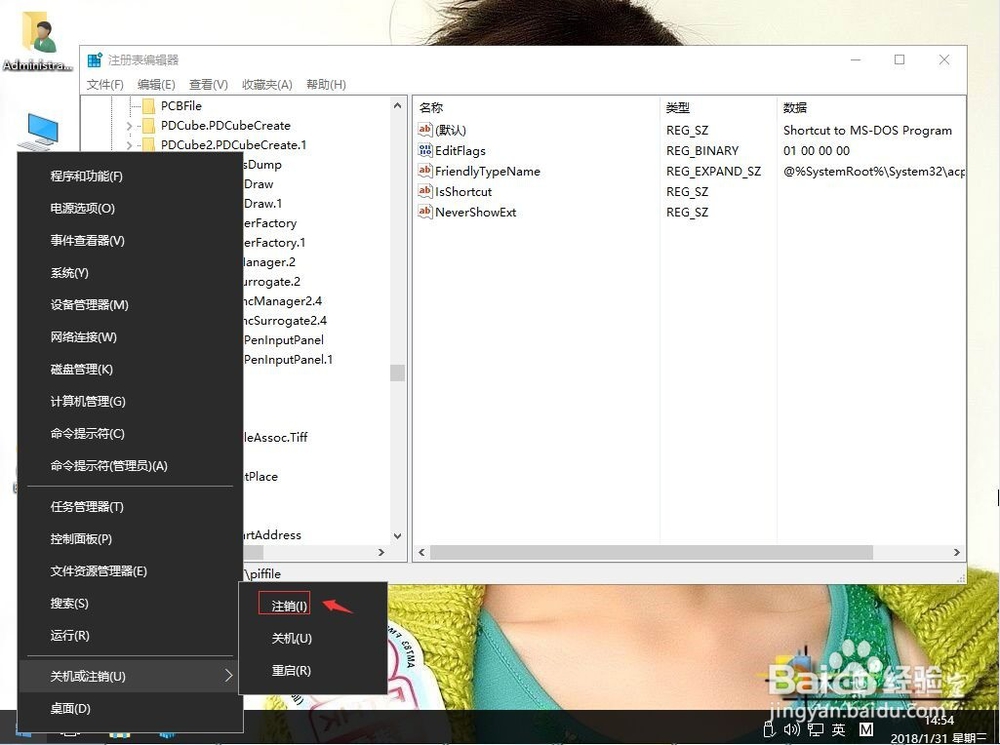
Task: Click the IsShortcut string value icon
Action: [425, 191]
